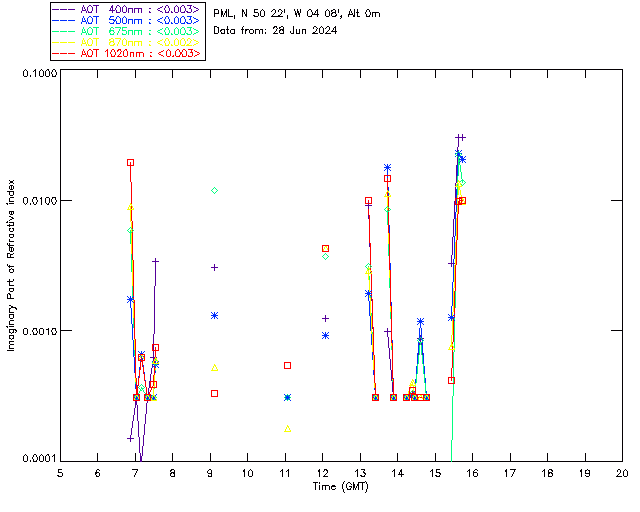Click the AOT 500nm legend entry

click(x=127, y=20)
